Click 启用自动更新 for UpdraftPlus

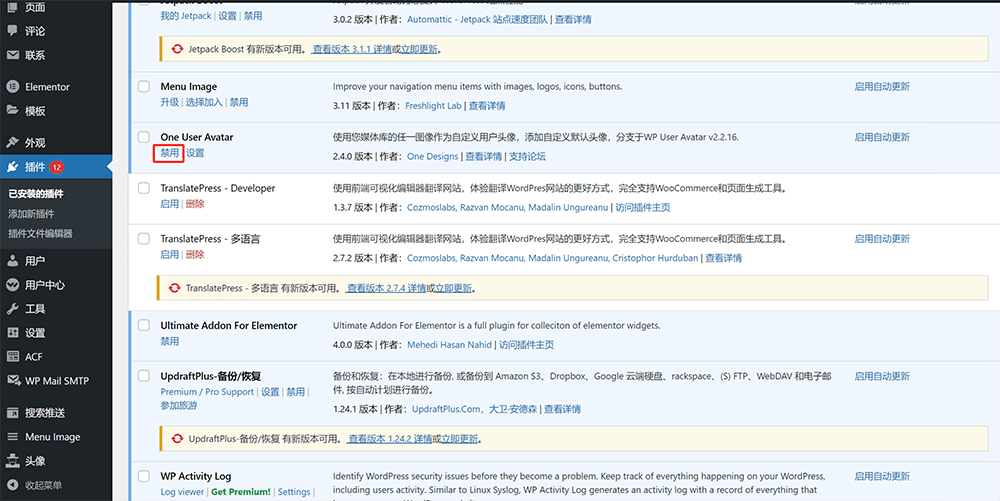(882, 376)
